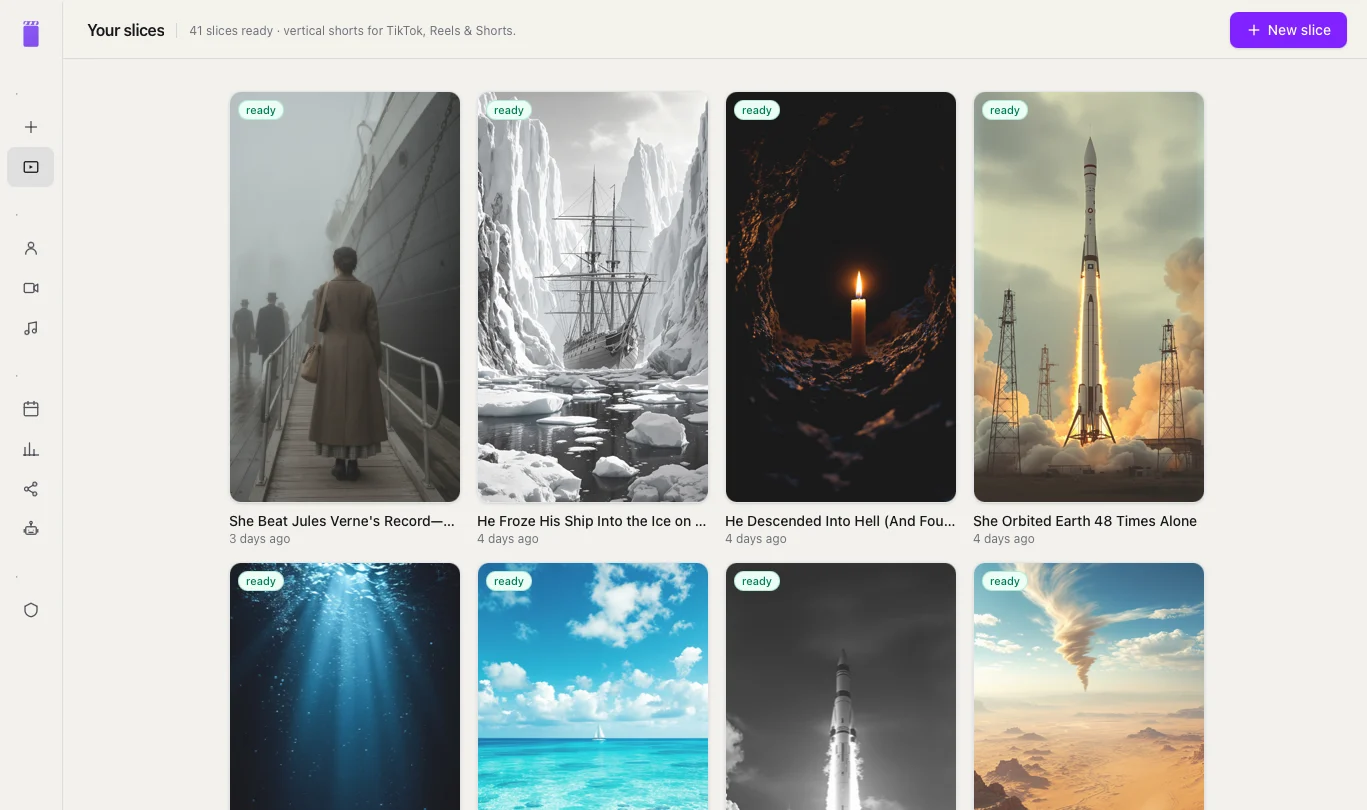1367x810 pixels.
Task: Open the underwater light rays thumbnail
Action: coord(345,686)
